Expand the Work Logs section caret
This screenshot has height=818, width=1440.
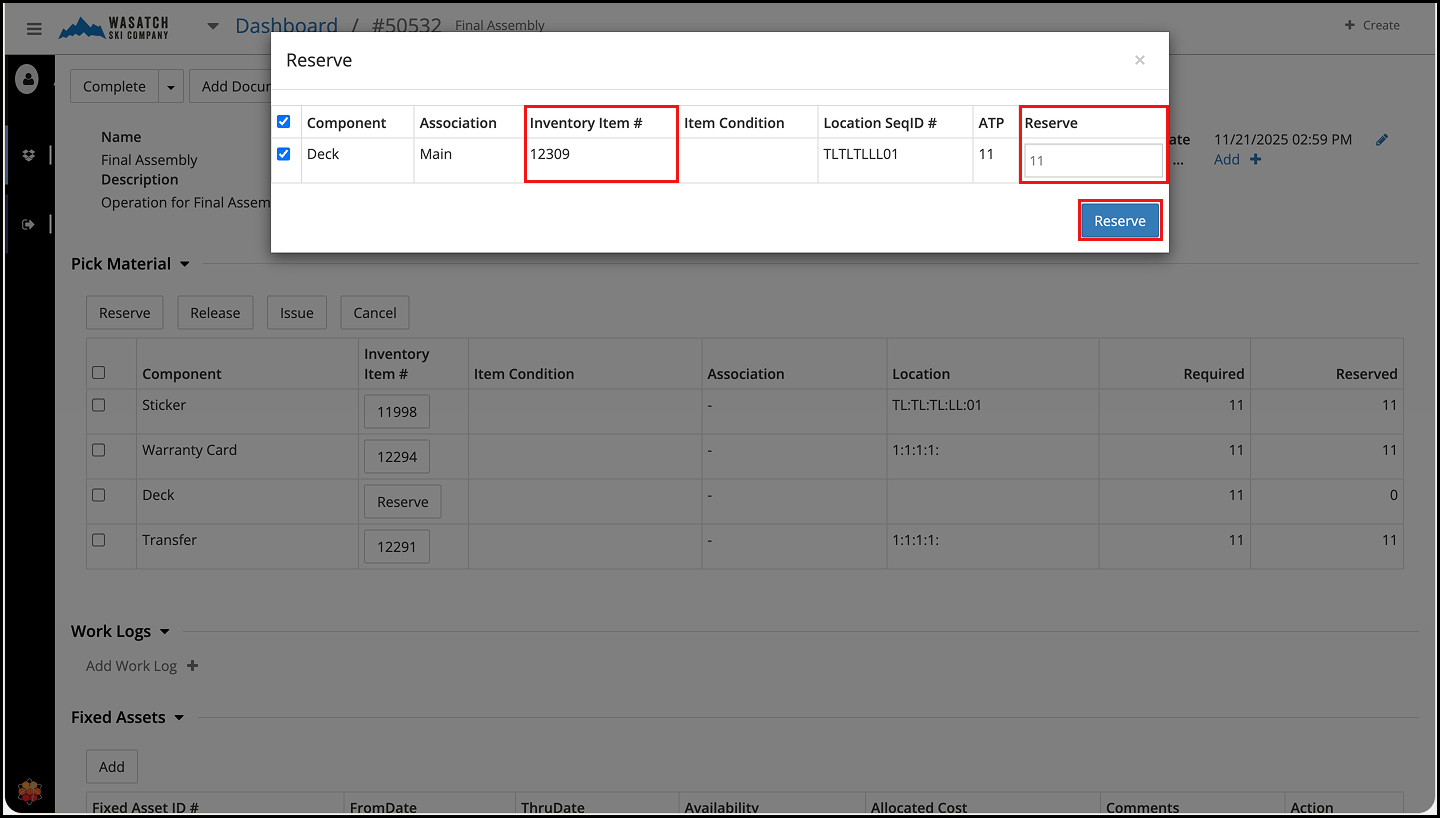(x=164, y=632)
